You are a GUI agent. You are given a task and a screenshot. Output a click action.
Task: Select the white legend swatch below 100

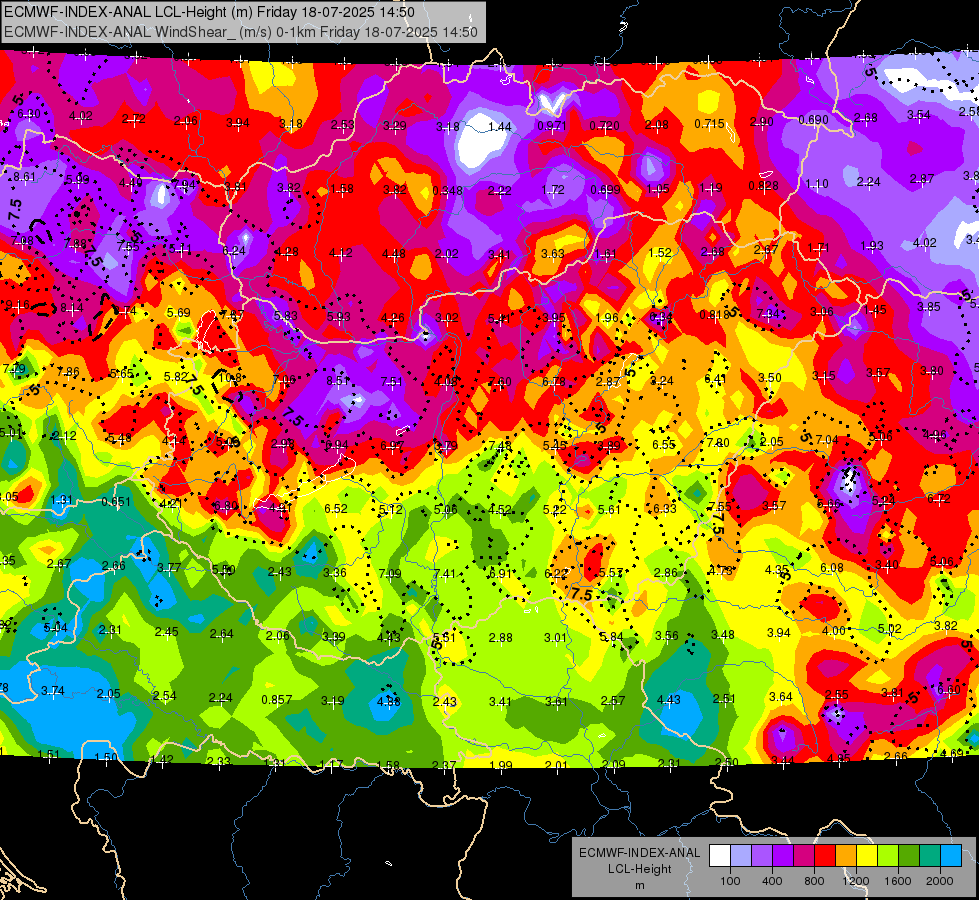(x=720, y=855)
